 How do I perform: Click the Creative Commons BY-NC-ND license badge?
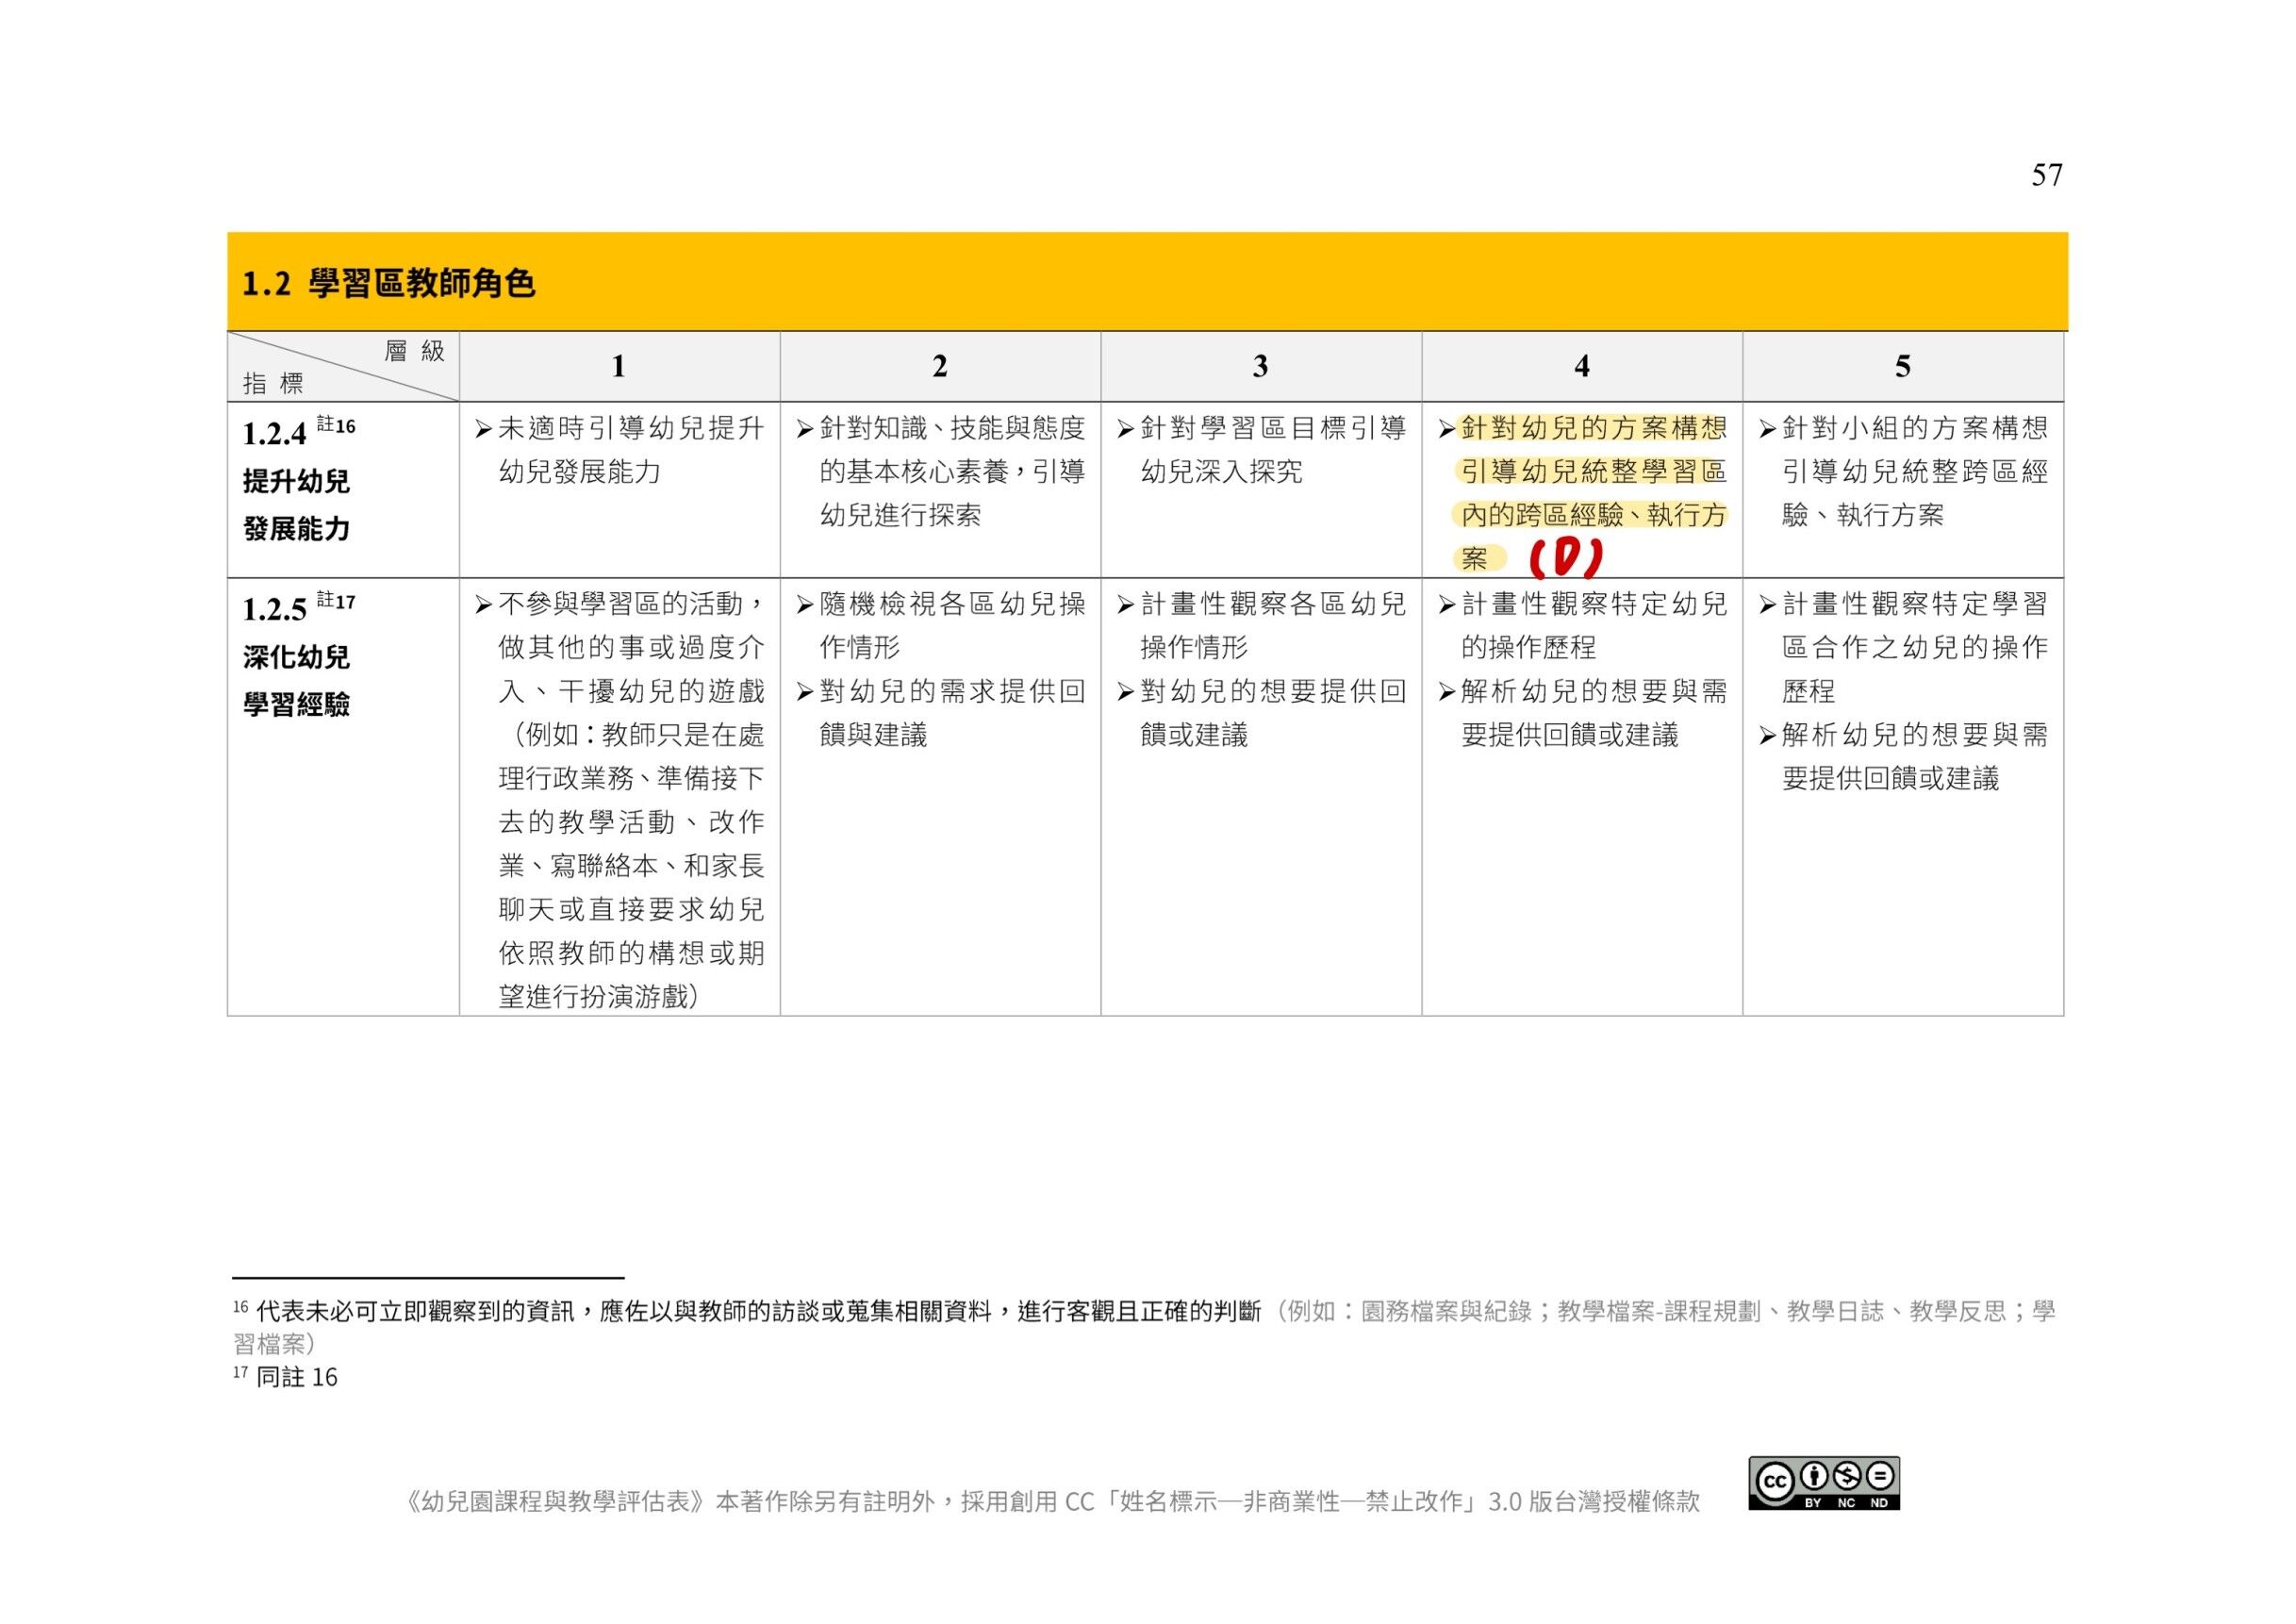(x=1823, y=1482)
